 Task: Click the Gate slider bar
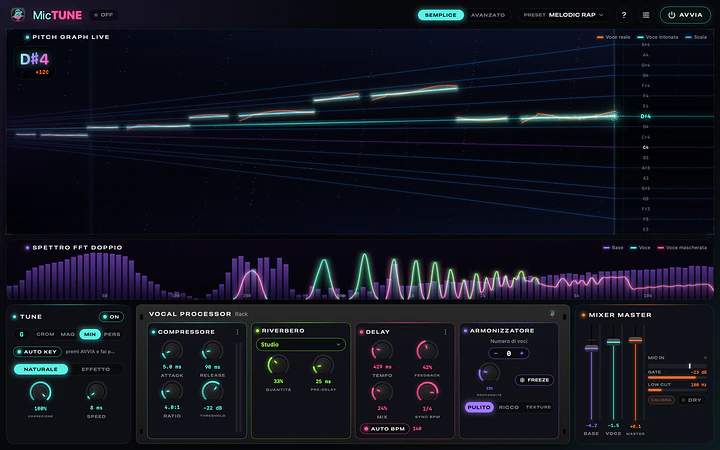pos(677,377)
